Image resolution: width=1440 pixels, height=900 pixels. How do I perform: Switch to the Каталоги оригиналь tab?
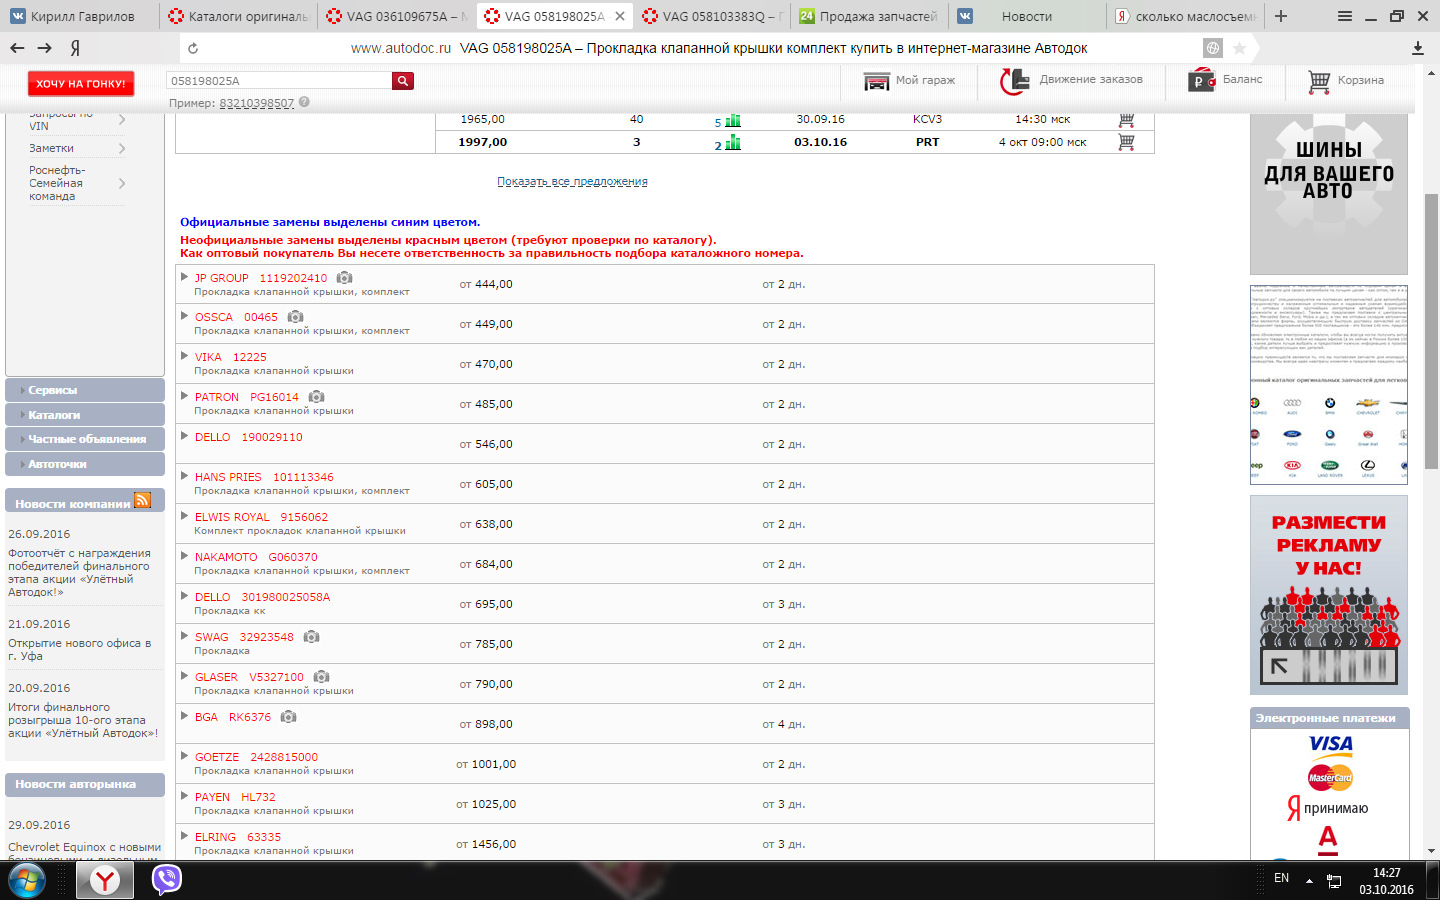[x=239, y=16]
